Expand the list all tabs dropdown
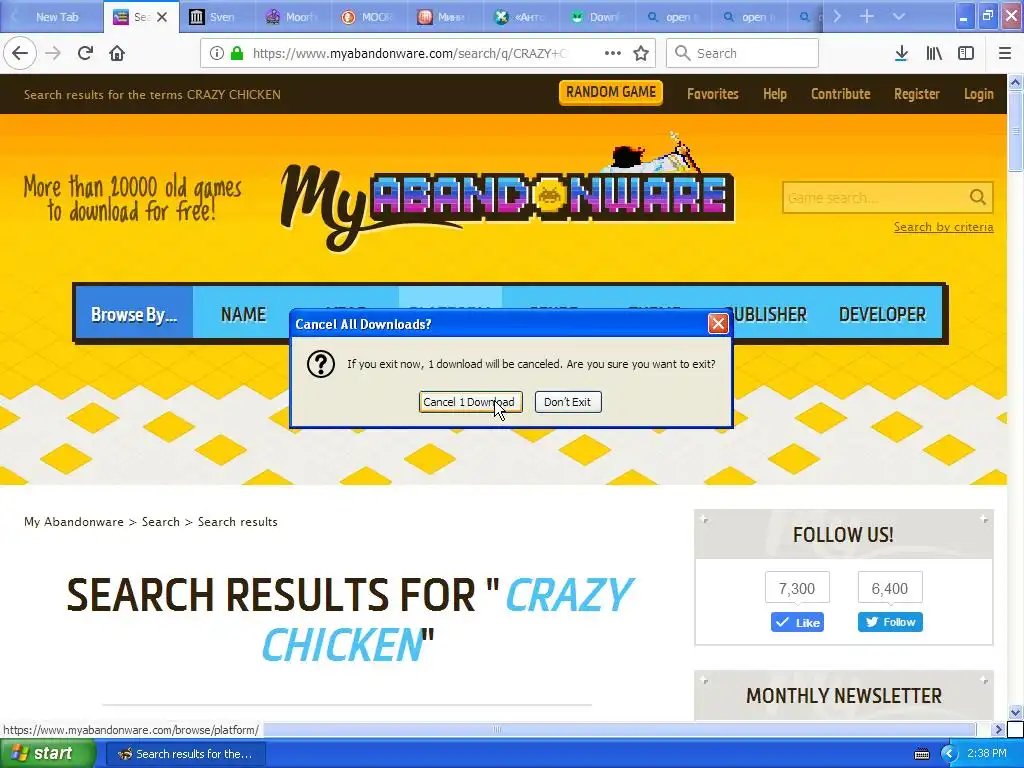Image resolution: width=1024 pixels, height=768 pixels. (x=899, y=16)
